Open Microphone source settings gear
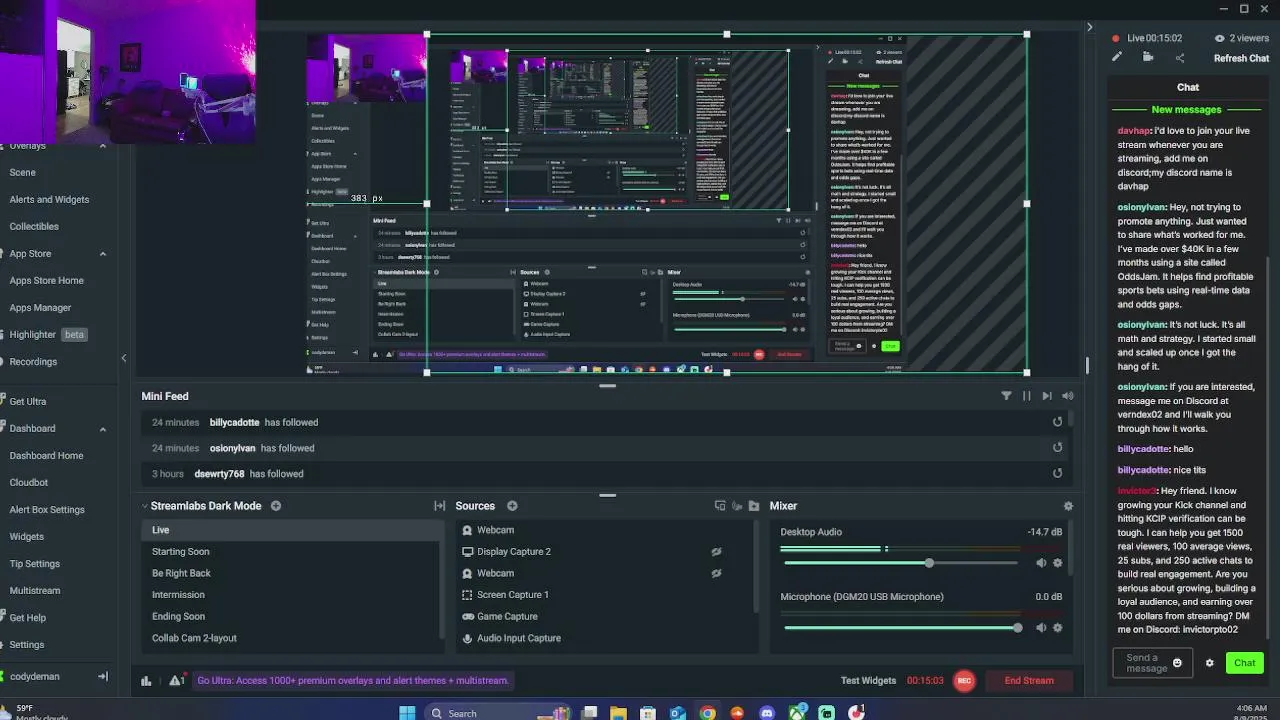 click(1058, 628)
